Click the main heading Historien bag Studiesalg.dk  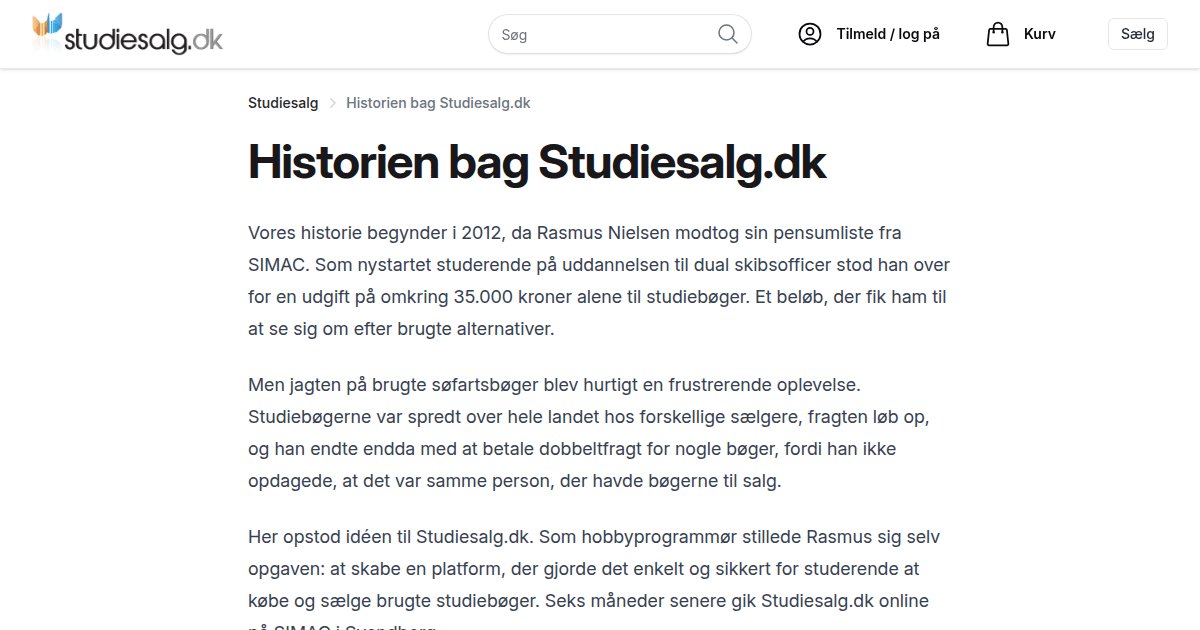[x=537, y=162]
